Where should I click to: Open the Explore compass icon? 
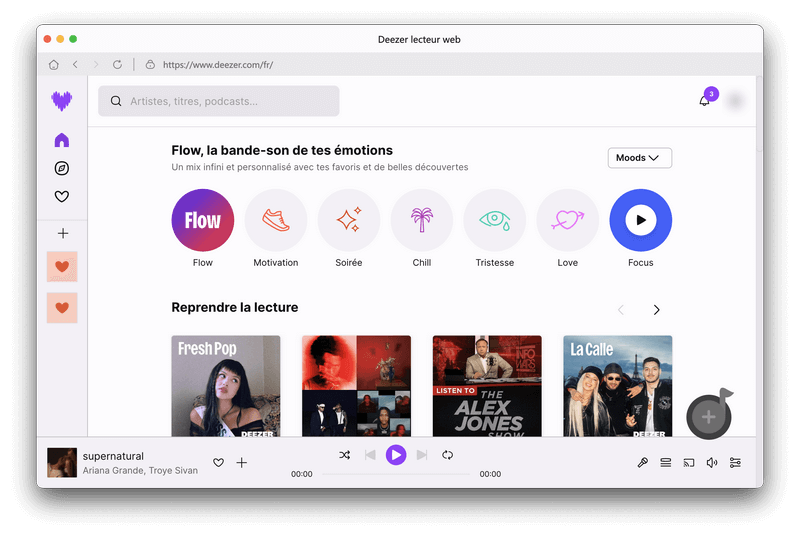pyautogui.click(x=62, y=168)
